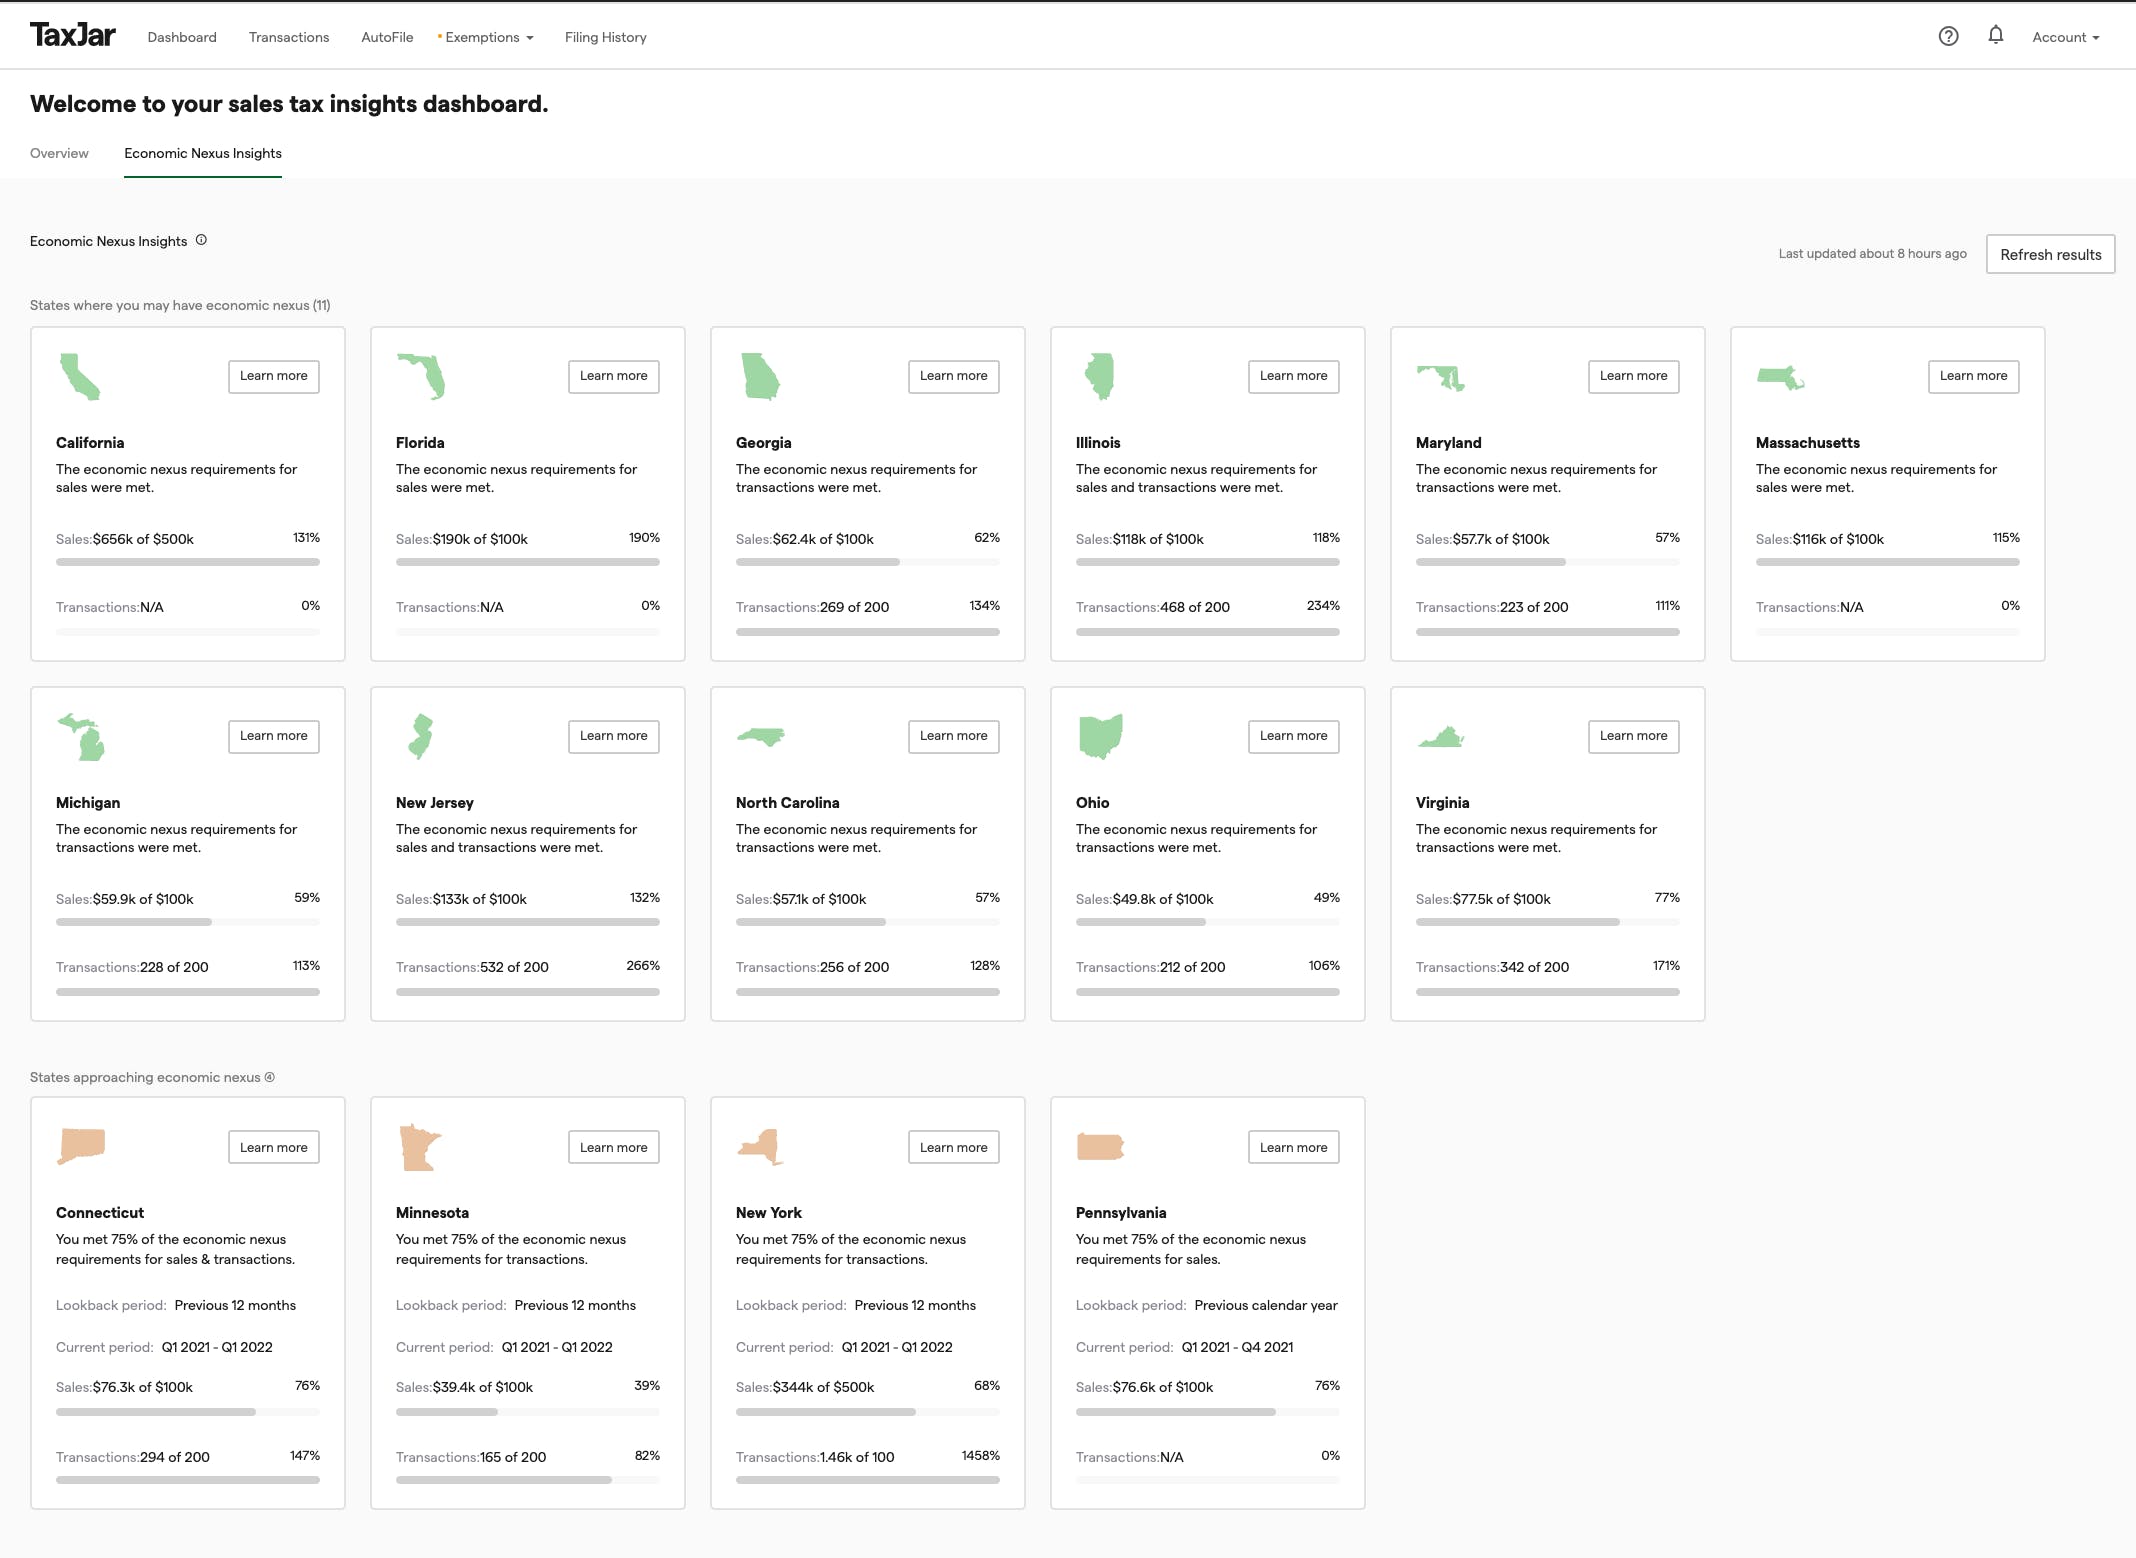
Task: Open Transactions in the top navigation
Action: pyautogui.click(x=289, y=37)
